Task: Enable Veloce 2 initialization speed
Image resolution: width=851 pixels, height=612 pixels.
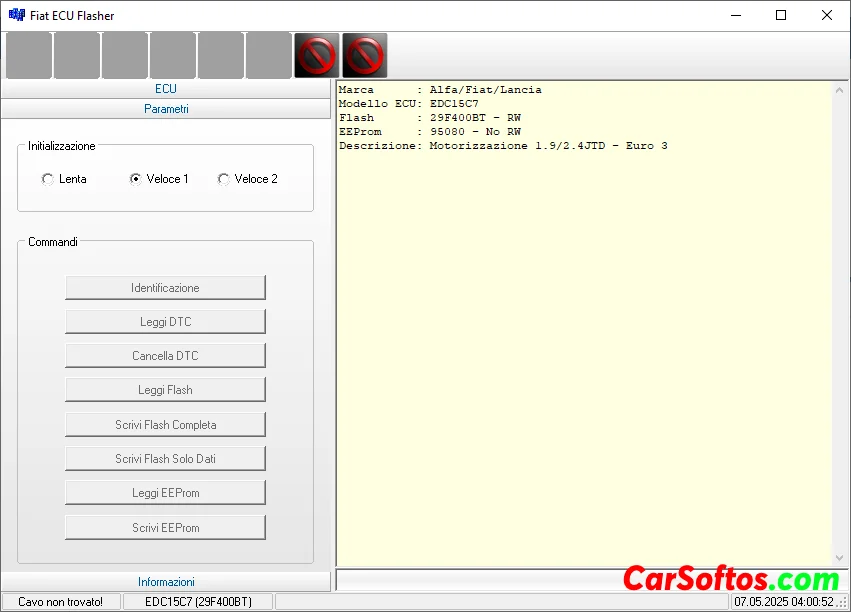Action: point(224,179)
